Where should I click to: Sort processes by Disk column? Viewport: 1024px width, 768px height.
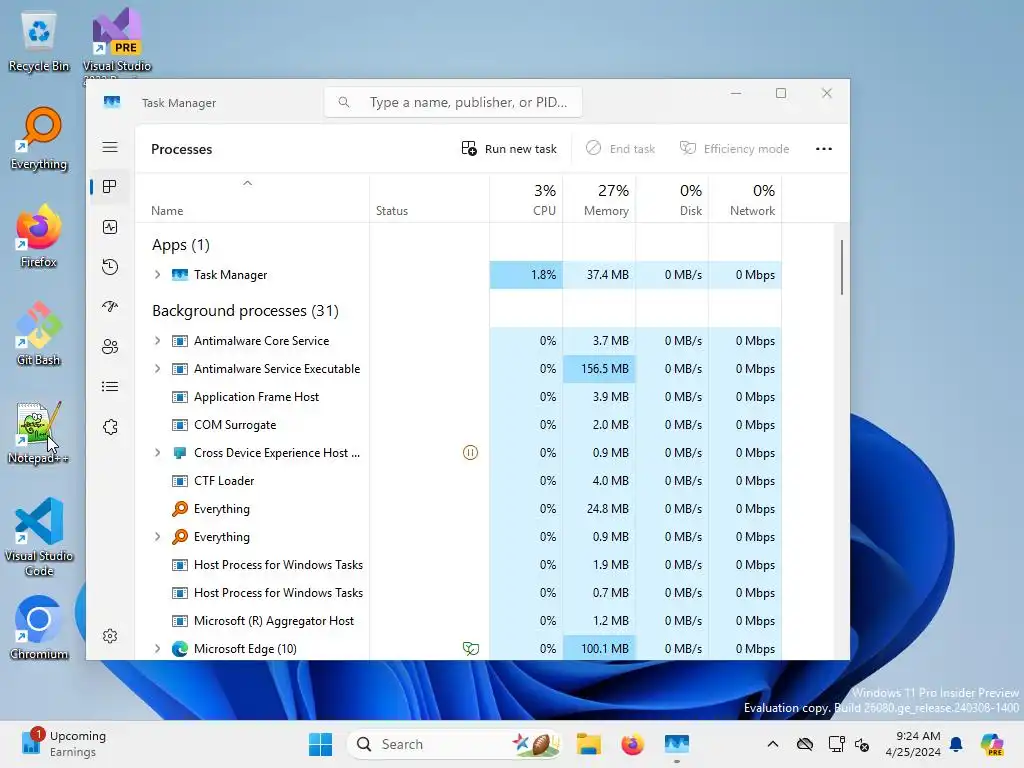[x=673, y=199]
